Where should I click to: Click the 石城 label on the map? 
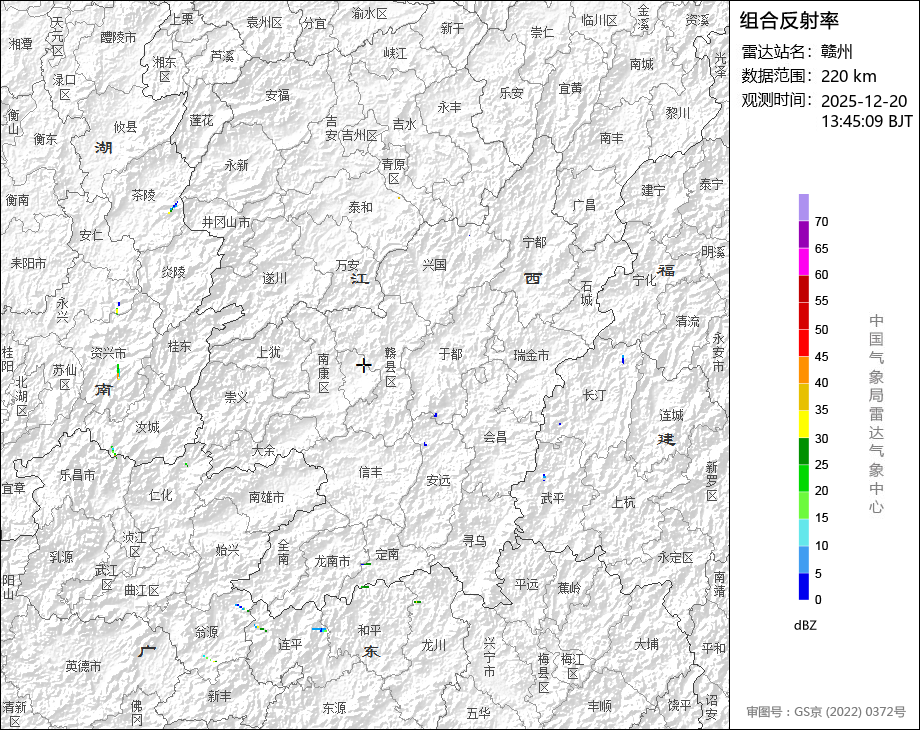[587, 293]
